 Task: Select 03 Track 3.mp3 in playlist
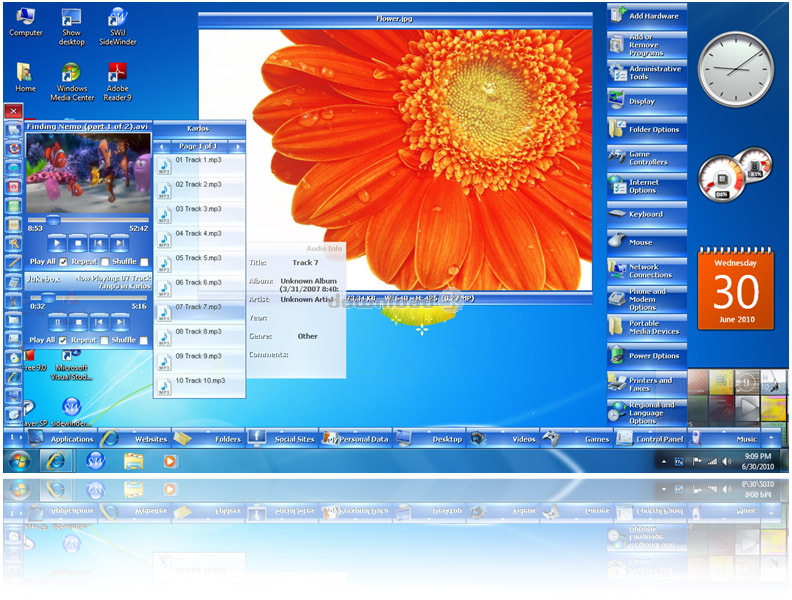(x=198, y=209)
